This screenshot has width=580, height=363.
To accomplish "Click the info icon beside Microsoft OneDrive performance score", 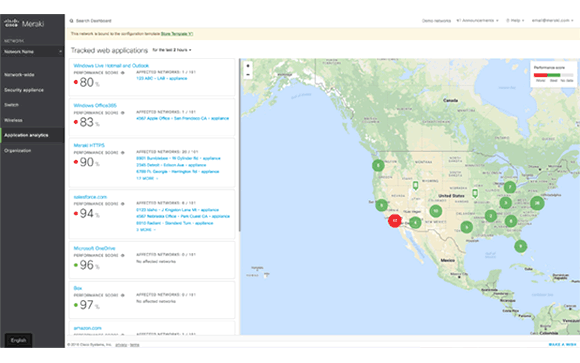I will tap(123, 255).
